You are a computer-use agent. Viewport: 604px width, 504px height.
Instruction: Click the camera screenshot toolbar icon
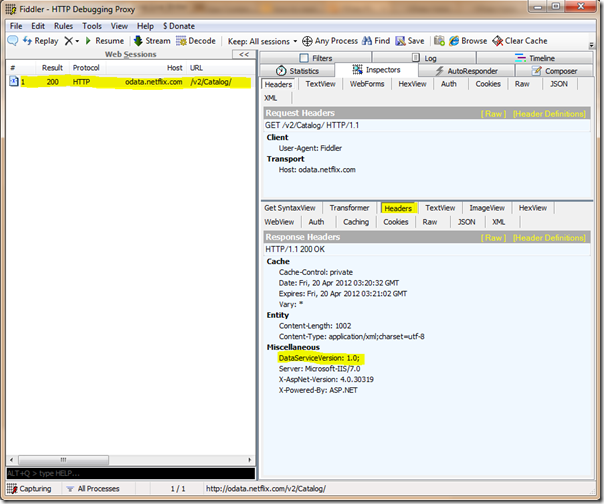tap(439, 41)
